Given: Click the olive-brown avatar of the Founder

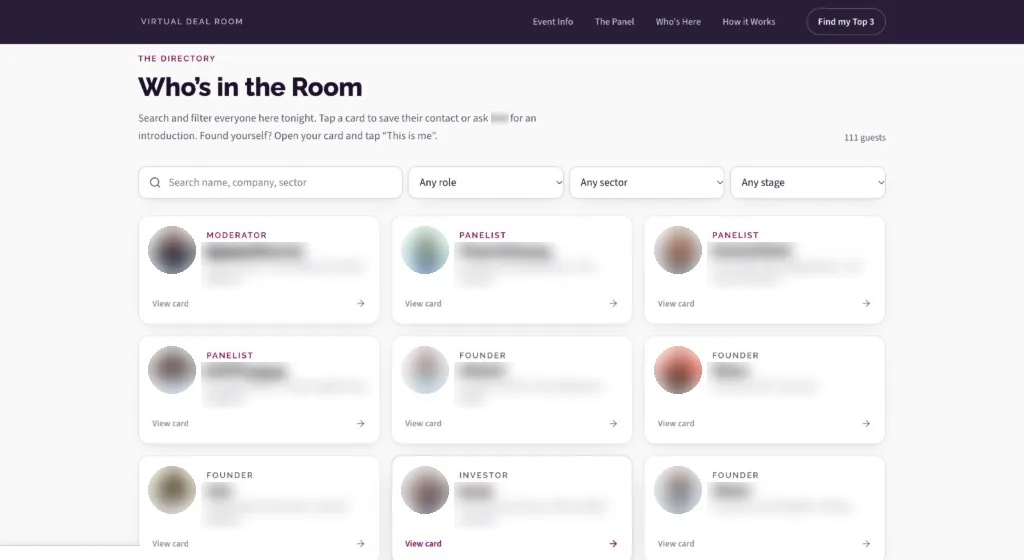Looking at the screenshot, I should 172,490.
